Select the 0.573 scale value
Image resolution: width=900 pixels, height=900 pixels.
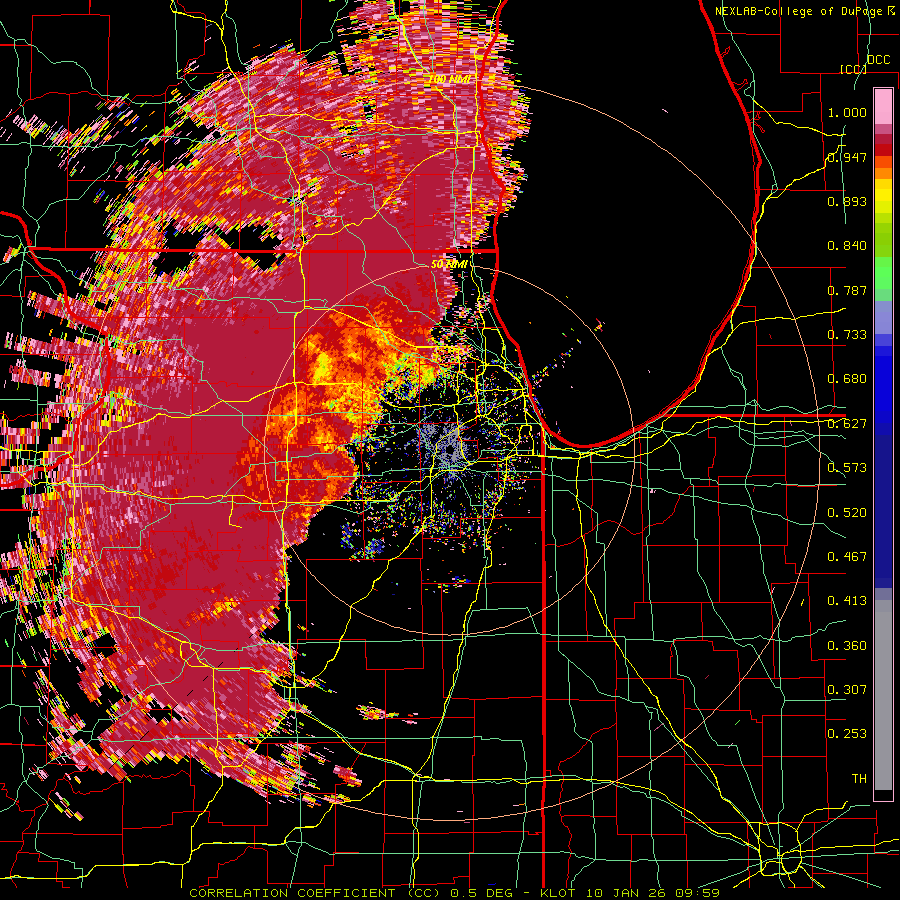pos(847,468)
